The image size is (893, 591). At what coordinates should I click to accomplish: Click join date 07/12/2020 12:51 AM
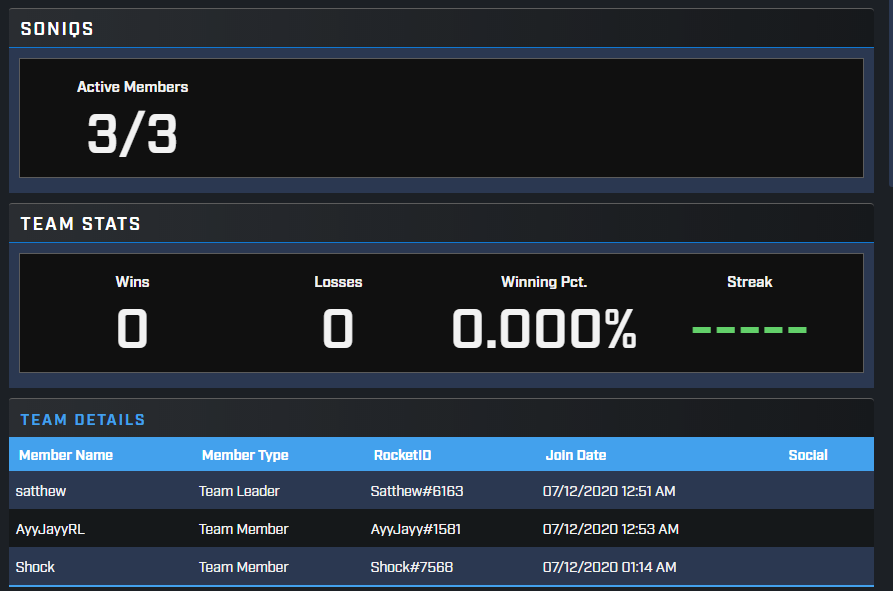(x=609, y=491)
